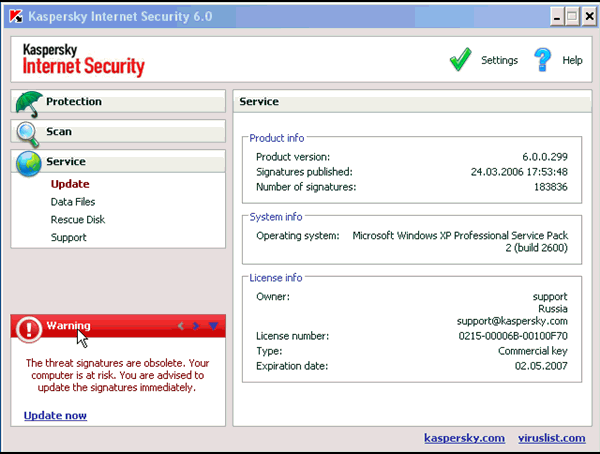This screenshot has height=454, width=600.
Task: Click the System info group label
Action: 276,217
